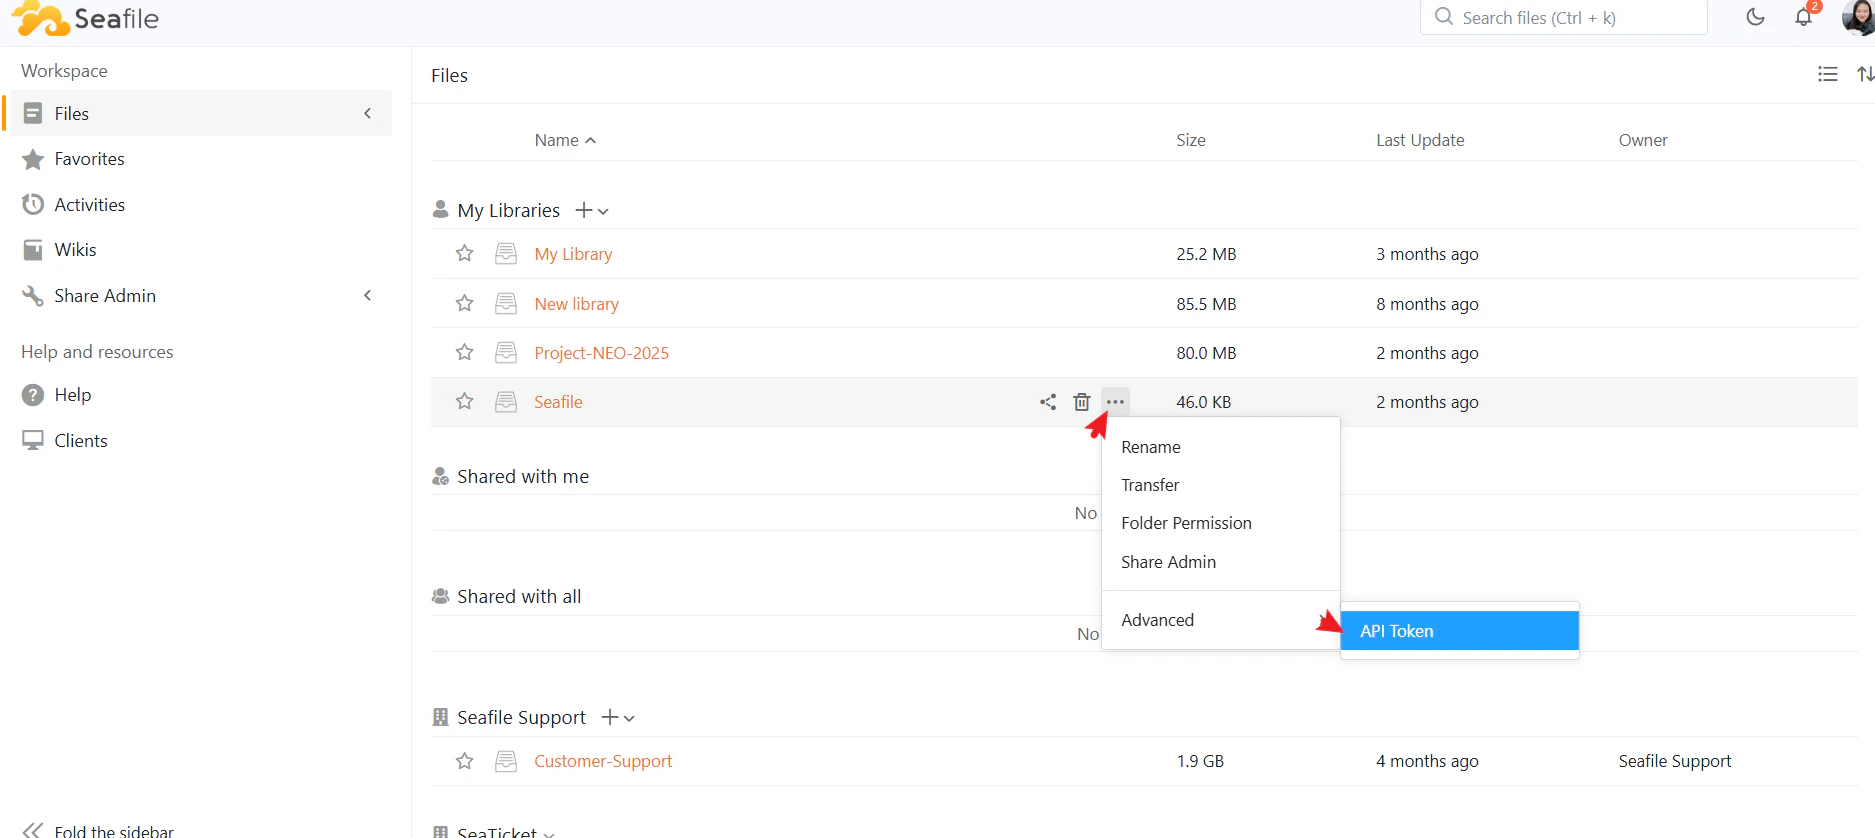Star the Seafile library row
Viewport: 1875px width, 838px height.
coord(464,401)
